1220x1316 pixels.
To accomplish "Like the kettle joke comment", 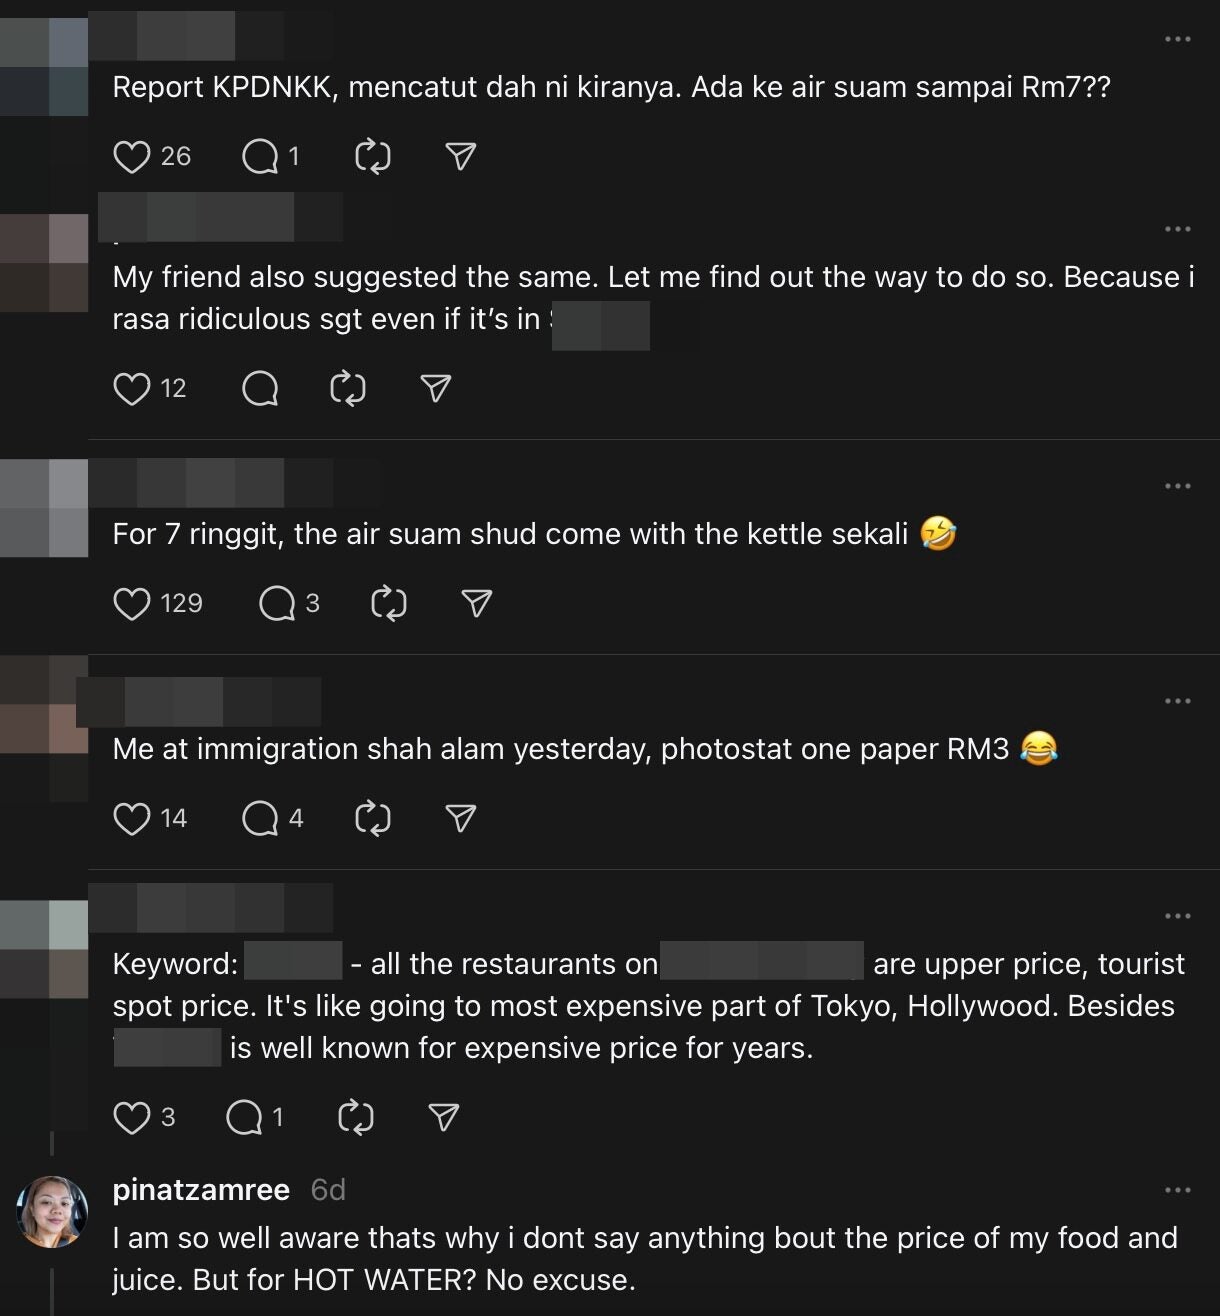I will 134,602.
